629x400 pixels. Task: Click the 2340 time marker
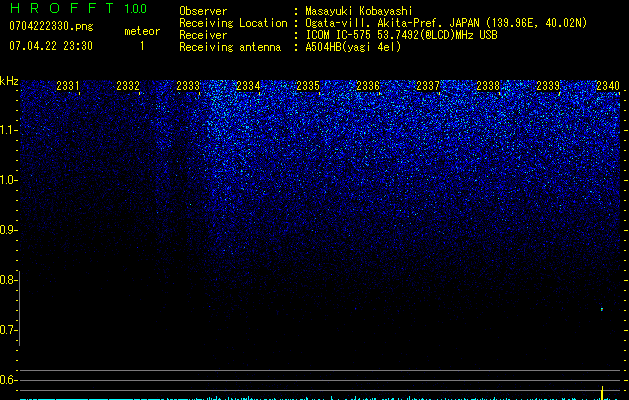pyautogui.click(x=608, y=85)
